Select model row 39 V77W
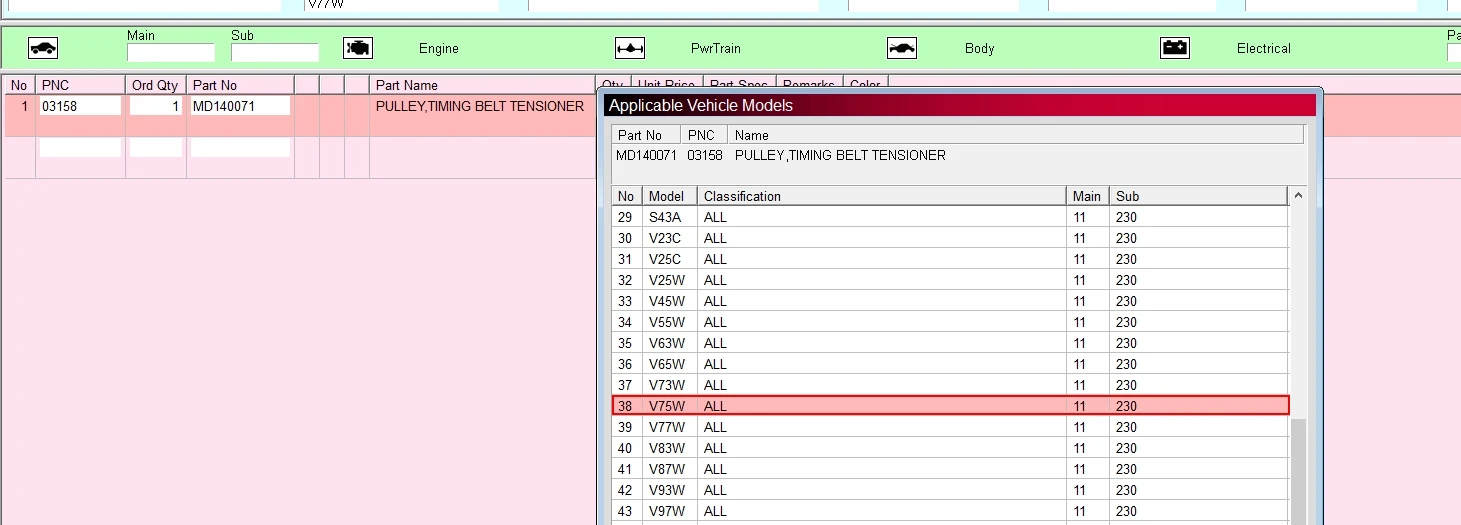The width and height of the screenshot is (1461, 525). (950, 427)
